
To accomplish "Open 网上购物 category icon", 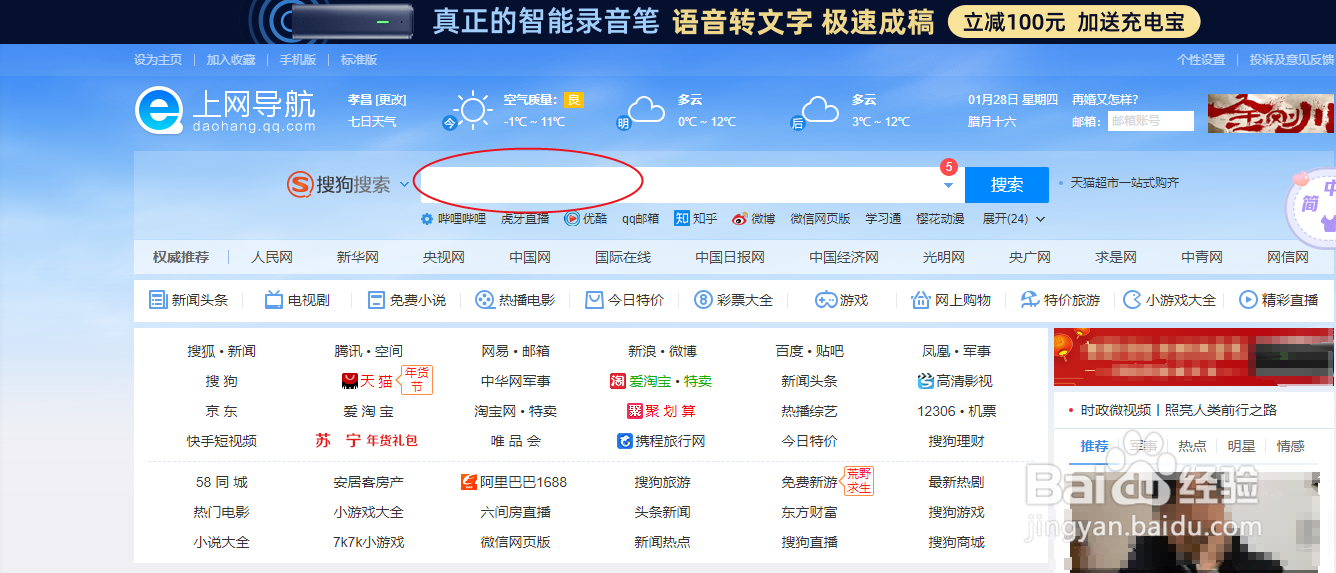I will tap(921, 300).
